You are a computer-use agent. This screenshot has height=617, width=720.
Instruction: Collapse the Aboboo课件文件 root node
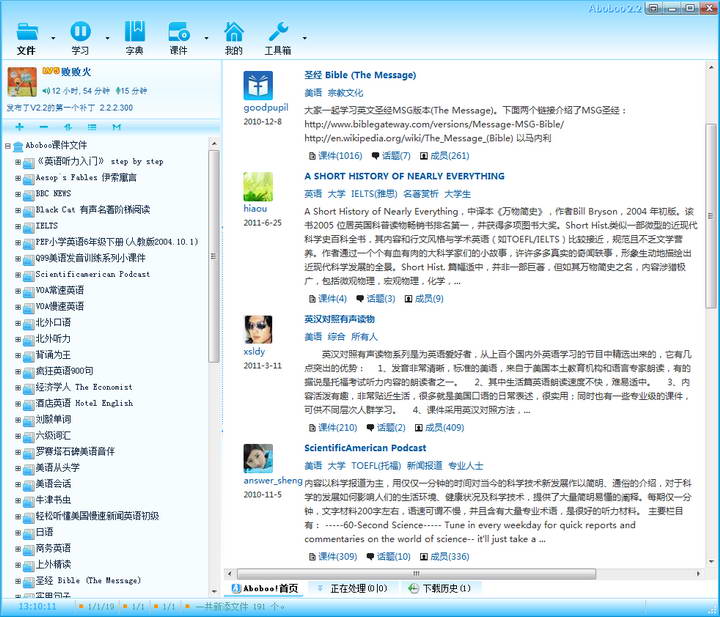8,145
